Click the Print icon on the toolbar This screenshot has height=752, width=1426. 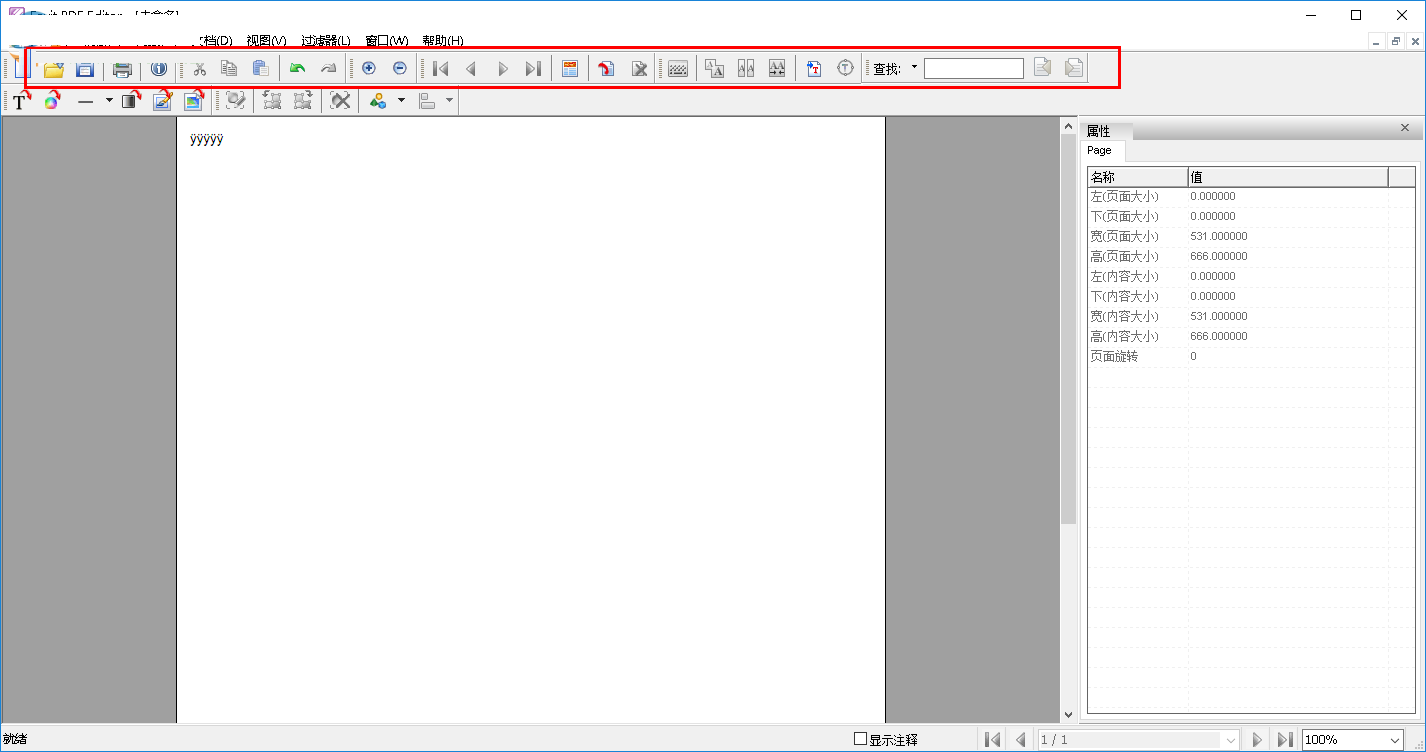[x=122, y=68]
